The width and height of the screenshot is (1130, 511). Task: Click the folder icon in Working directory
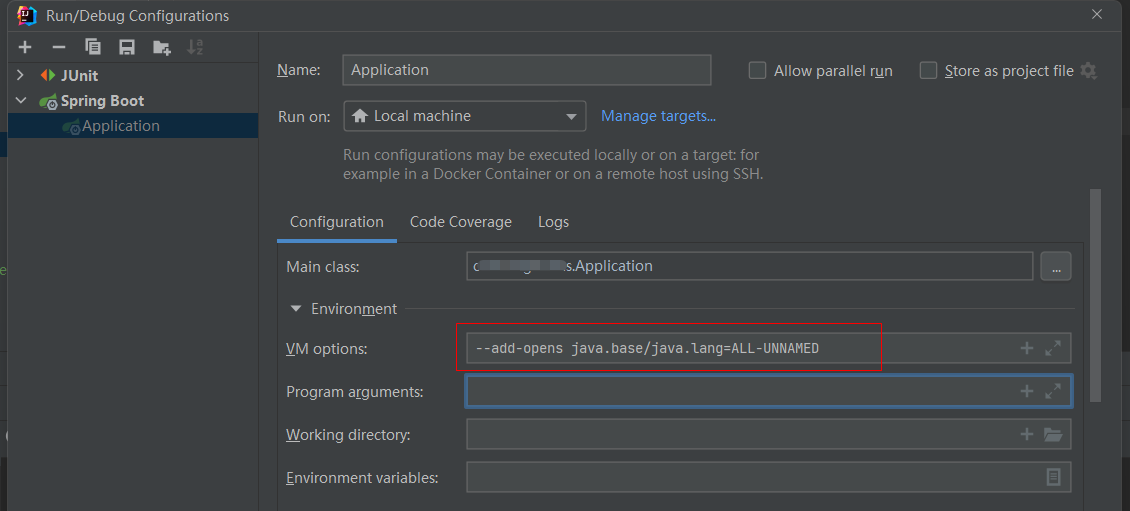coord(1053,434)
